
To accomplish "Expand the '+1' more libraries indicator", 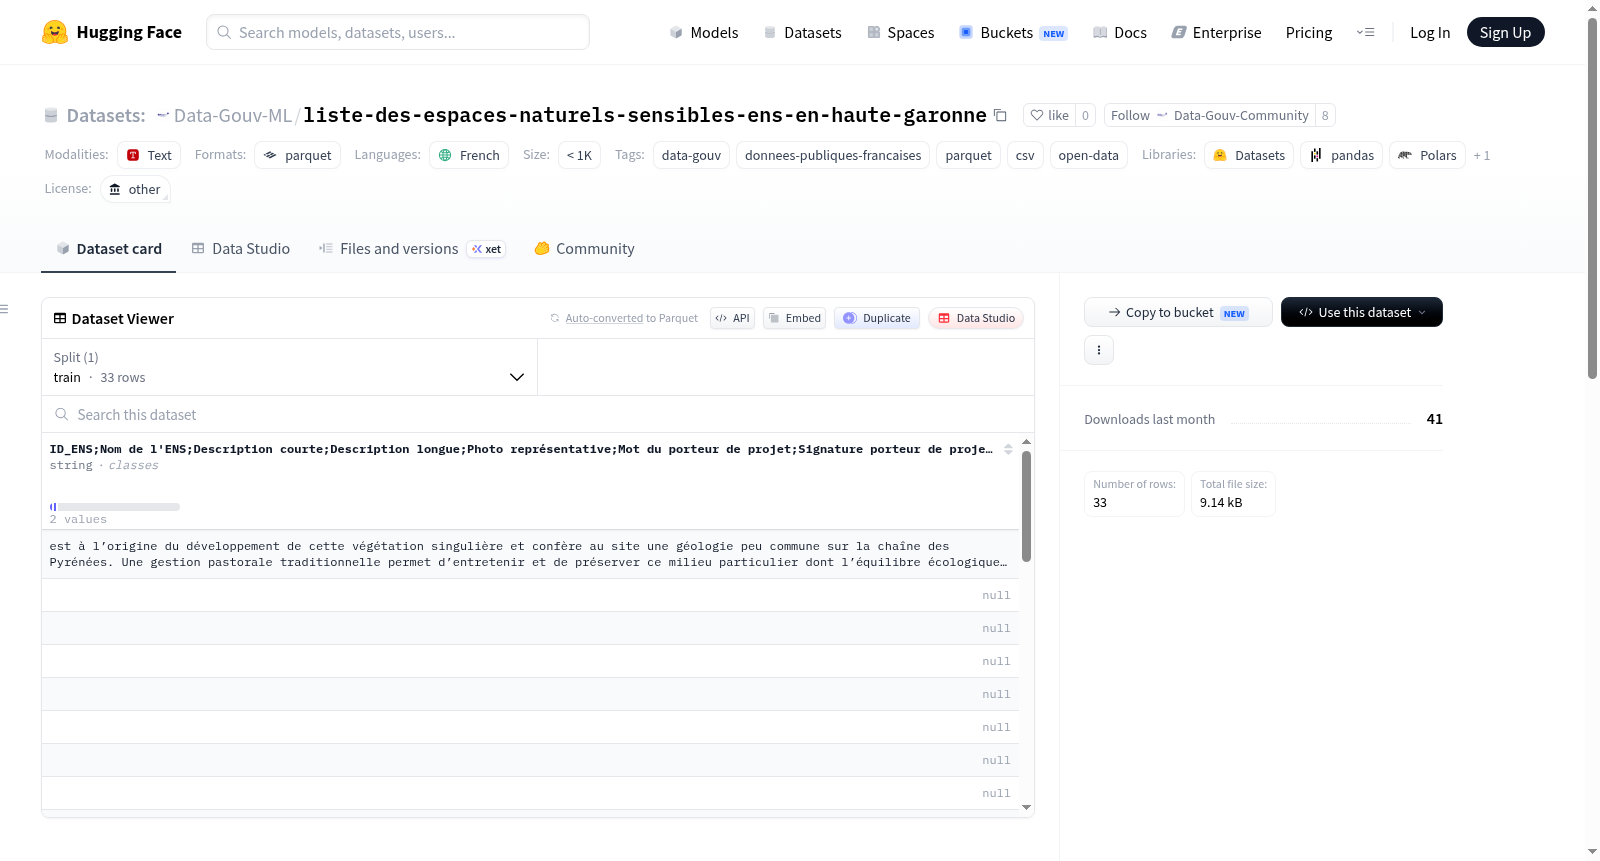I will coord(1482,155).
